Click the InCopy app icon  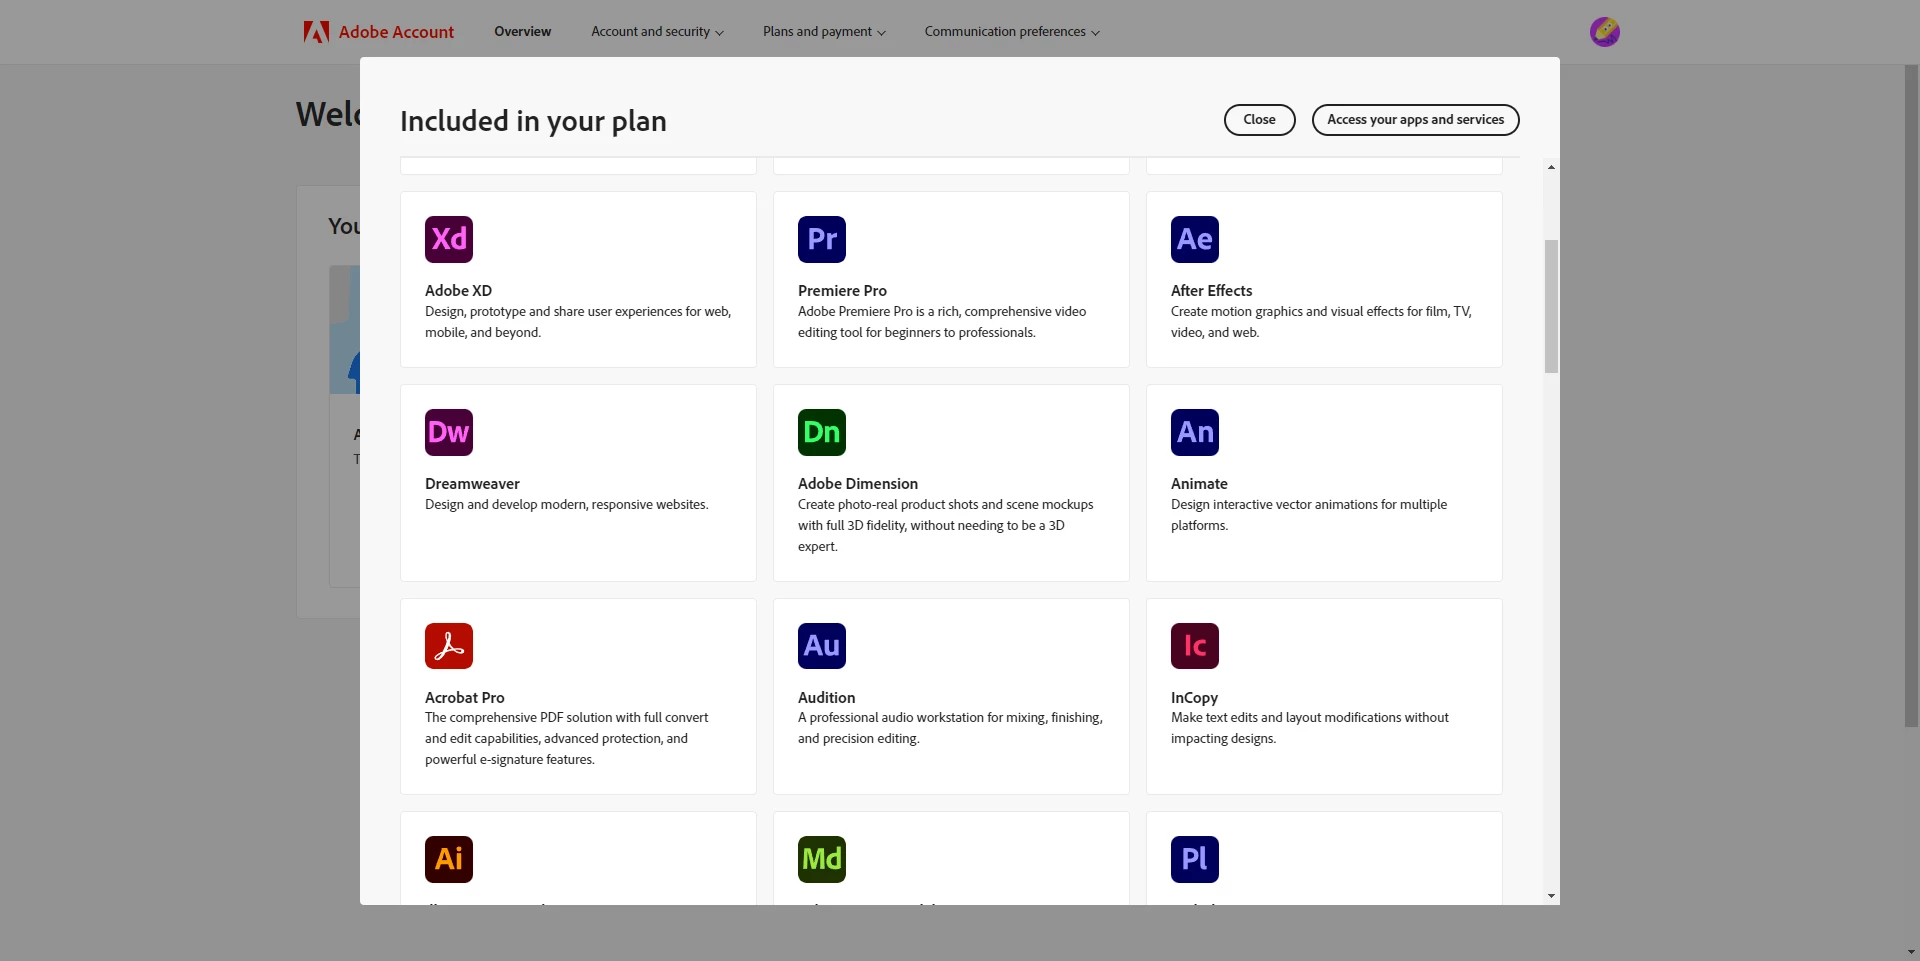point(1195,646)
